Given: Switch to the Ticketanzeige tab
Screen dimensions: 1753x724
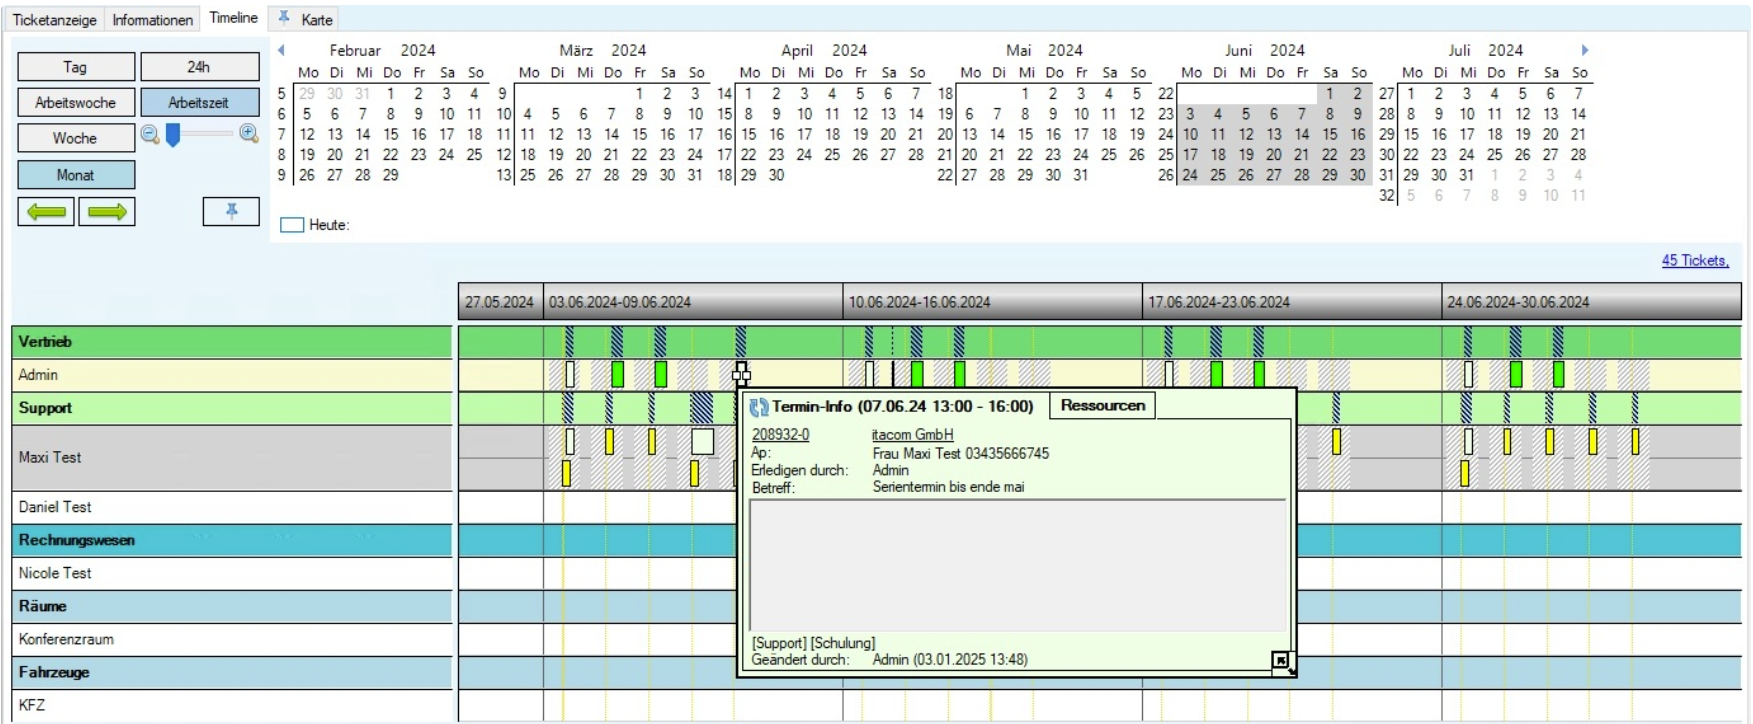Looking at the screenshot, I should click(55, 19).
